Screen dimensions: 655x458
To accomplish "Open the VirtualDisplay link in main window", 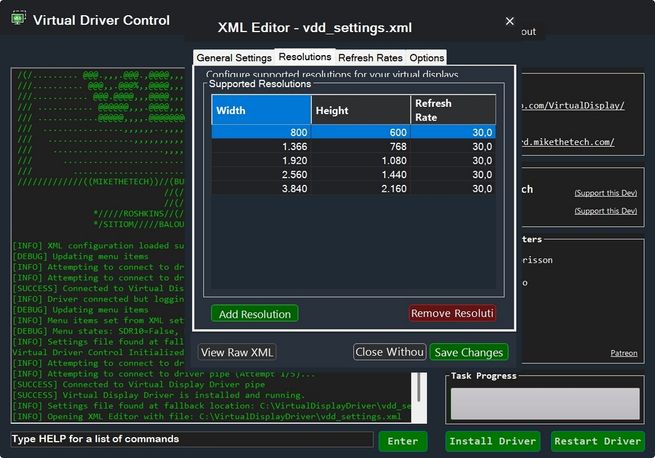I will 572,105.
